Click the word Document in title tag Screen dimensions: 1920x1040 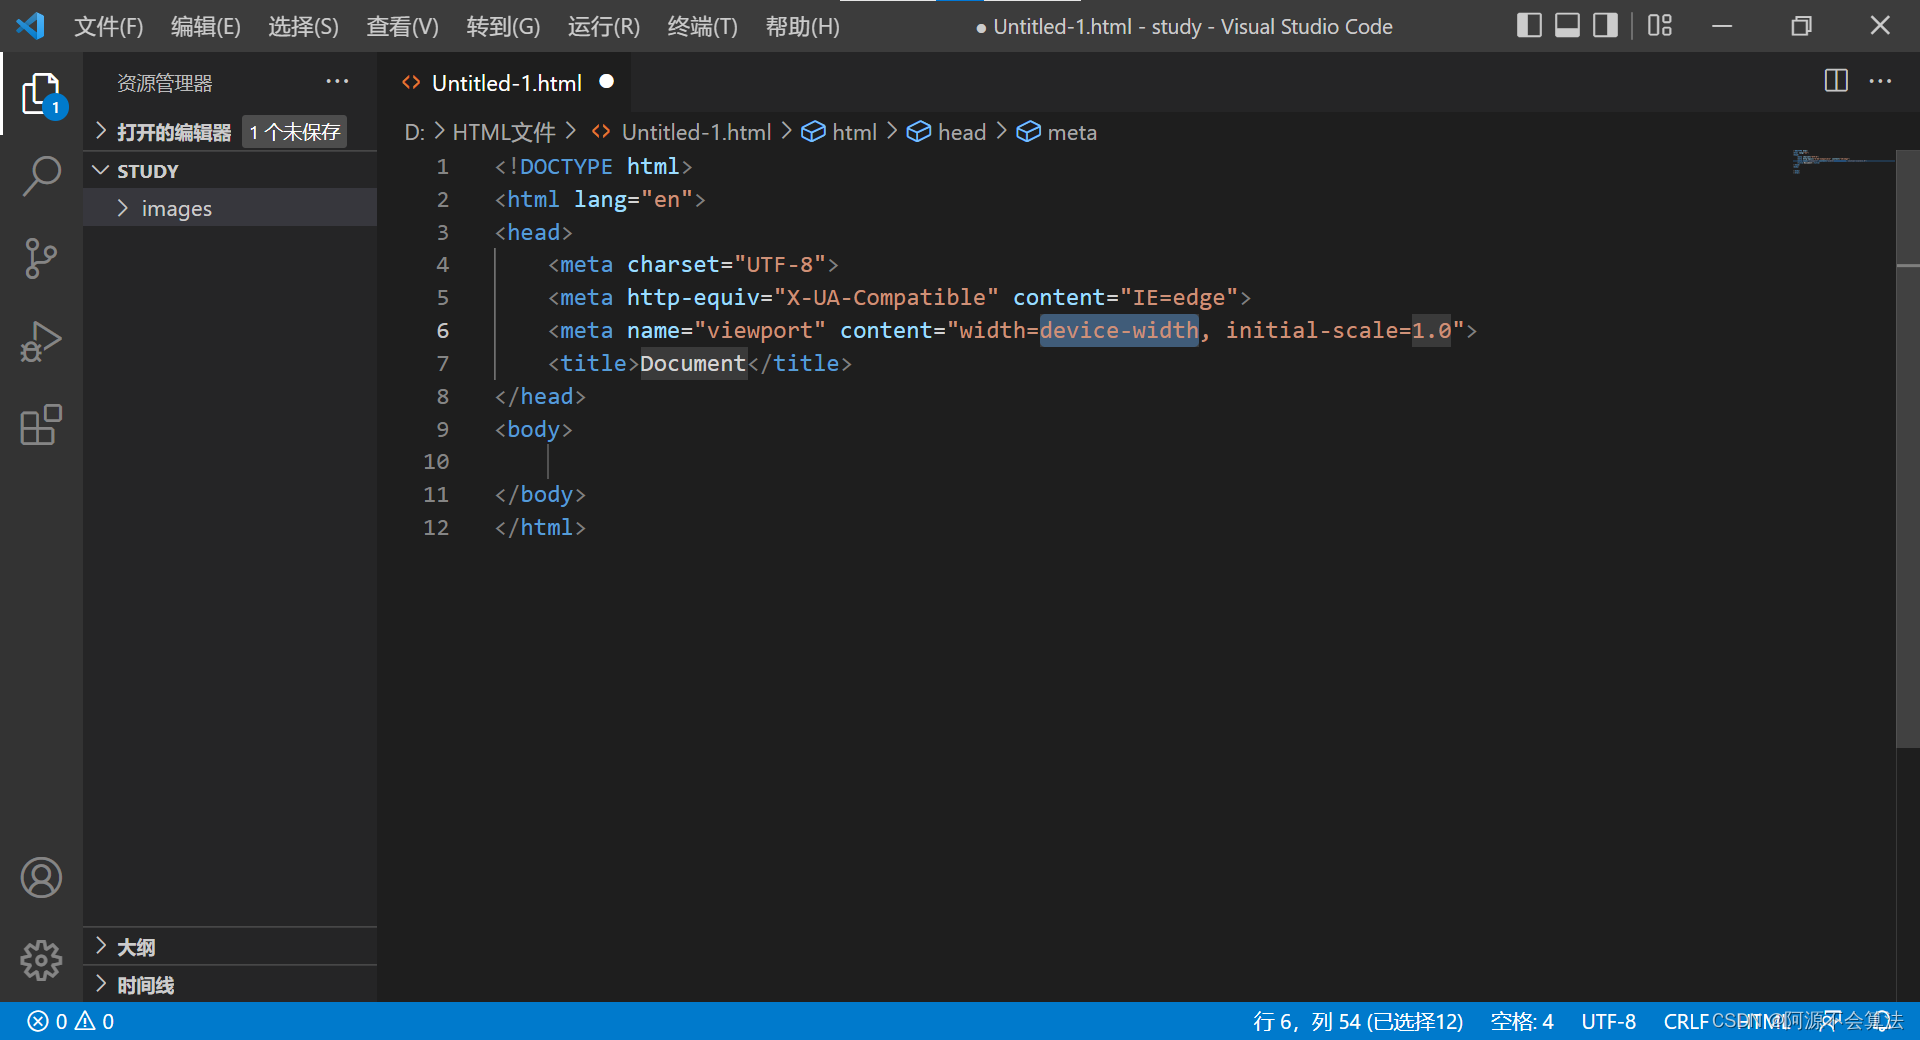click(693, 363)
